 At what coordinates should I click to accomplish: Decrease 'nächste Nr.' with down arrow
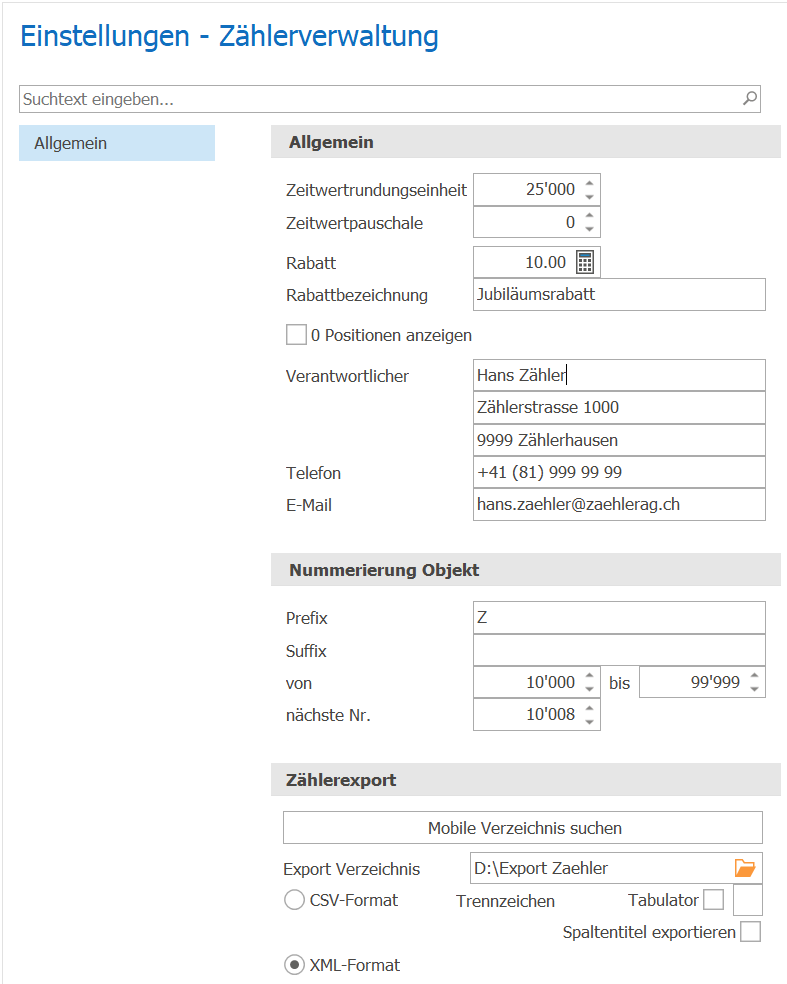[x=589, y=722]
